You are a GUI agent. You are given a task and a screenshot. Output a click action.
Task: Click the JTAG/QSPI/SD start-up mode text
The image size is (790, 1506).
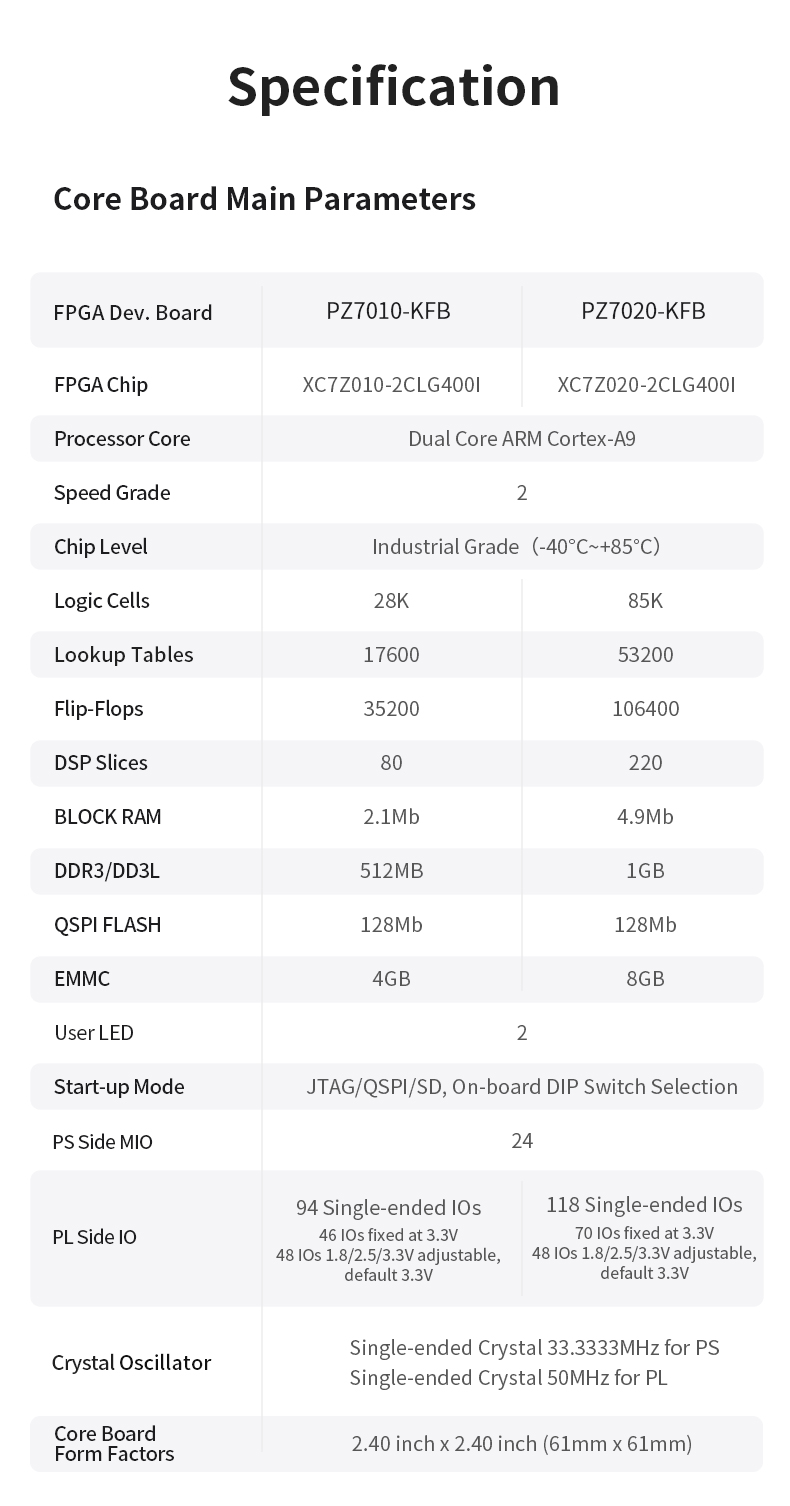[521, 1087]
